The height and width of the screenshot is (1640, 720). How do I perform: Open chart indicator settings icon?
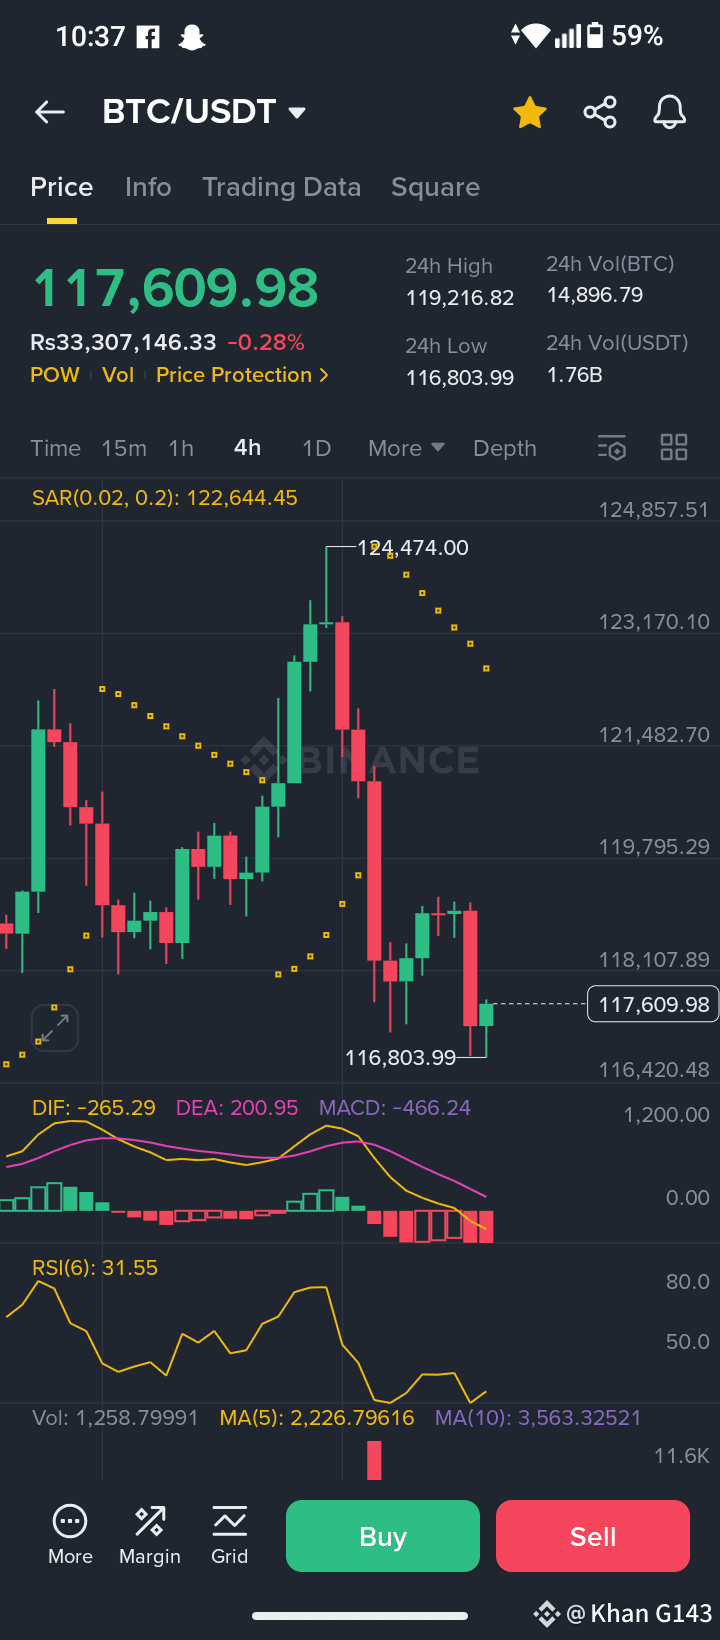coord(612,447)
